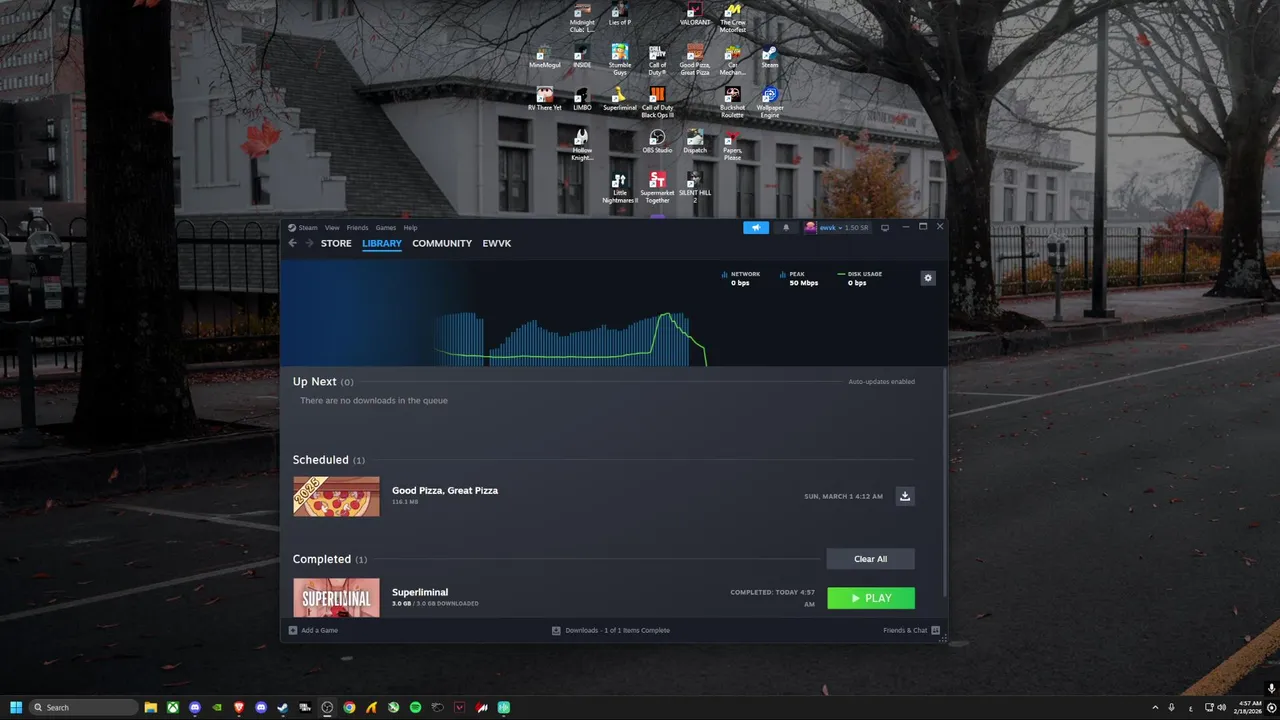Go forward with Steam's right arrow

point(309,243)
